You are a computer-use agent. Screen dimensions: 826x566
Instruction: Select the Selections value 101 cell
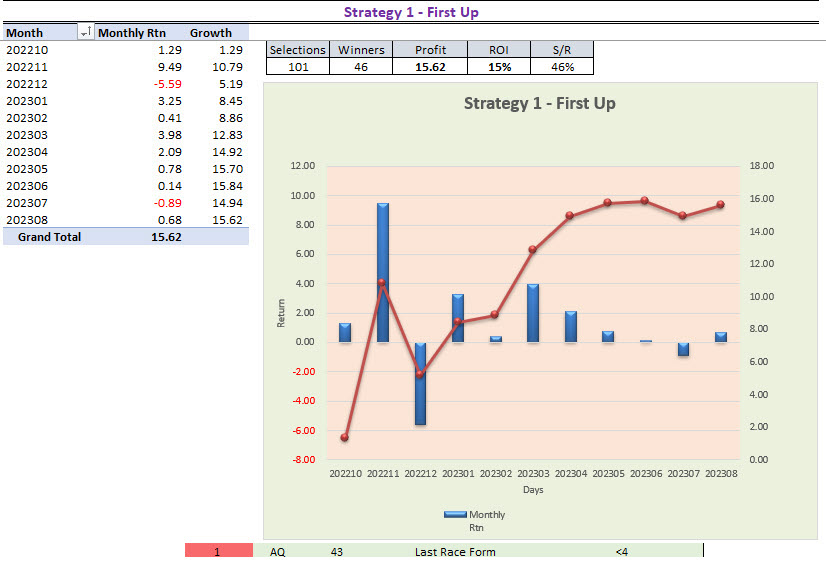tap(298, 67)
